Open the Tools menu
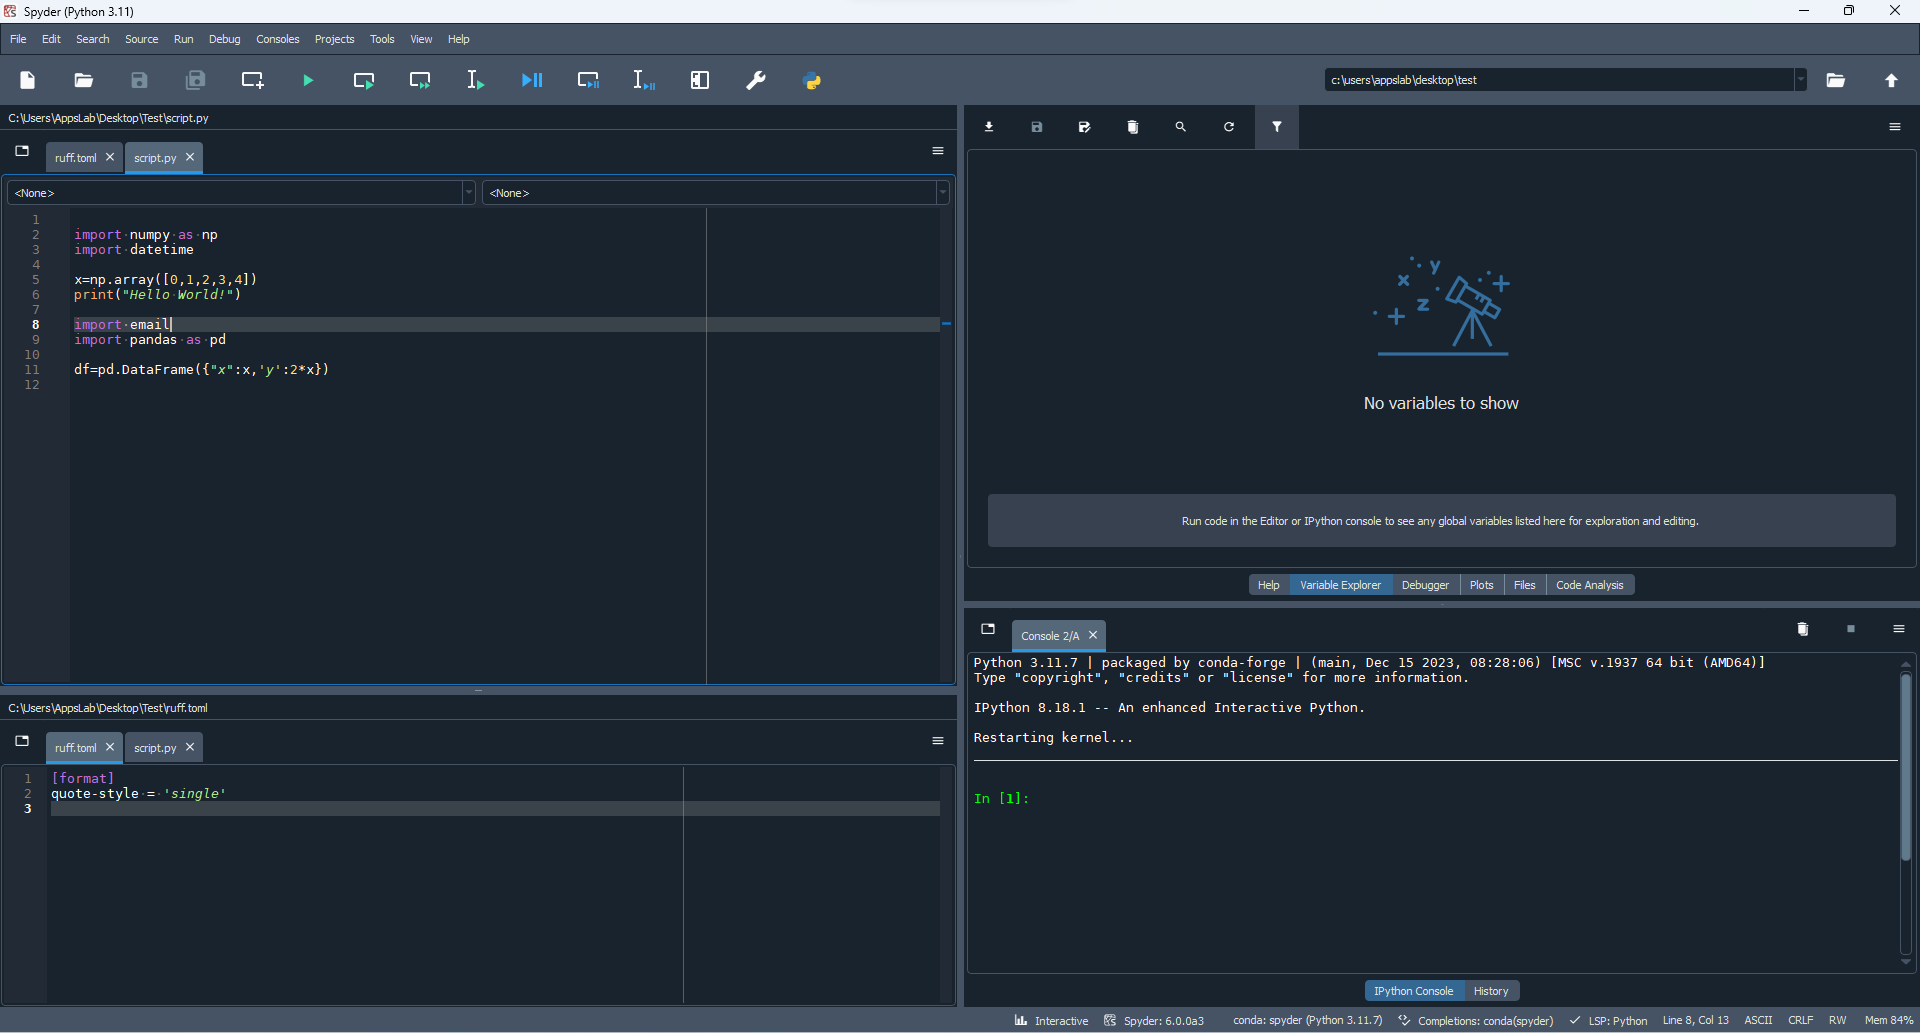Screen dimensions: 1920x1033 [383, 39]
